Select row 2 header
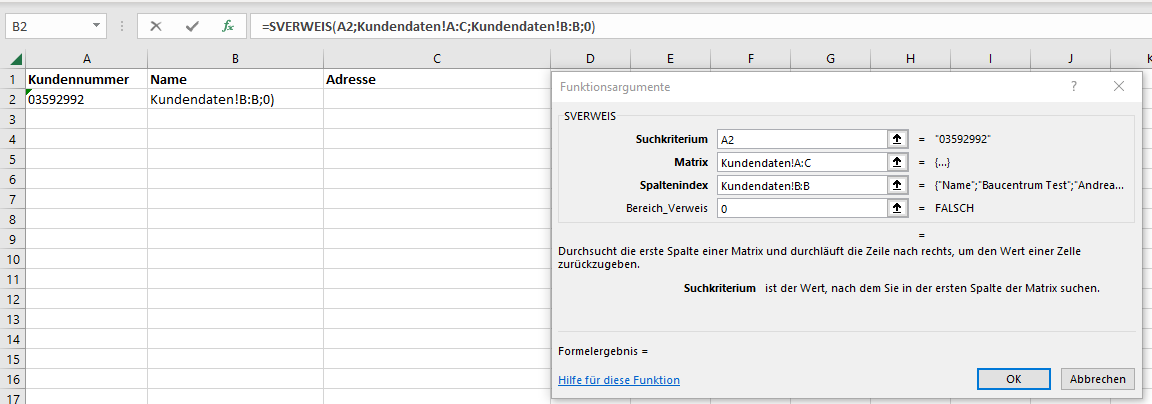The image size is (1152, 404). (12, 99)
